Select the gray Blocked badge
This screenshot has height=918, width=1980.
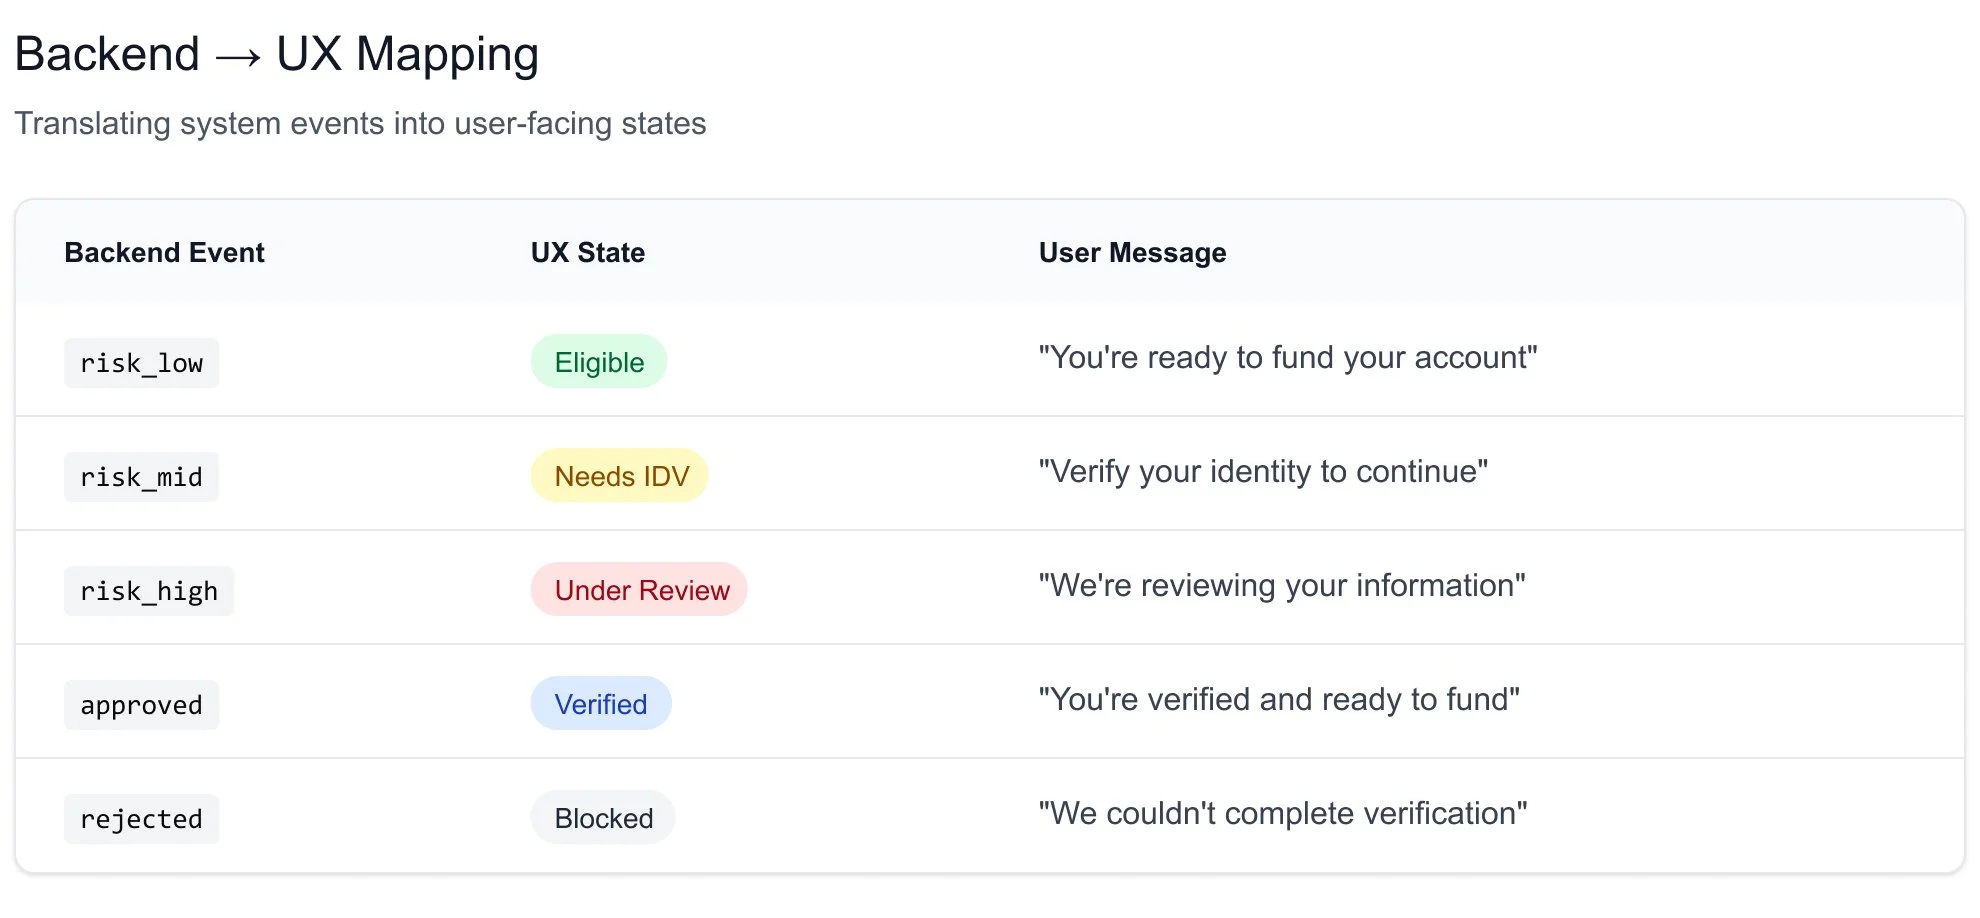(603, 818)
